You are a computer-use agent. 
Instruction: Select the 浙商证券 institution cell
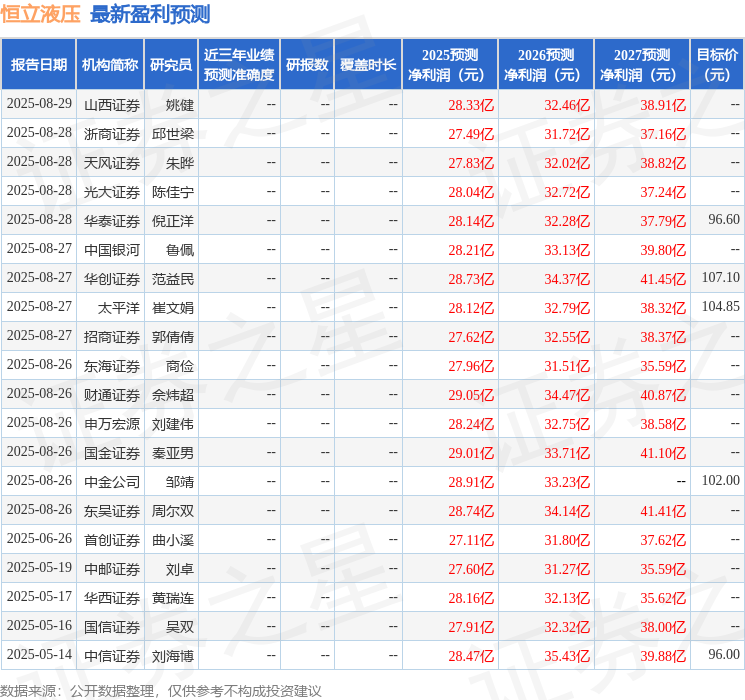pyautogui.click(x=112, y=134)
